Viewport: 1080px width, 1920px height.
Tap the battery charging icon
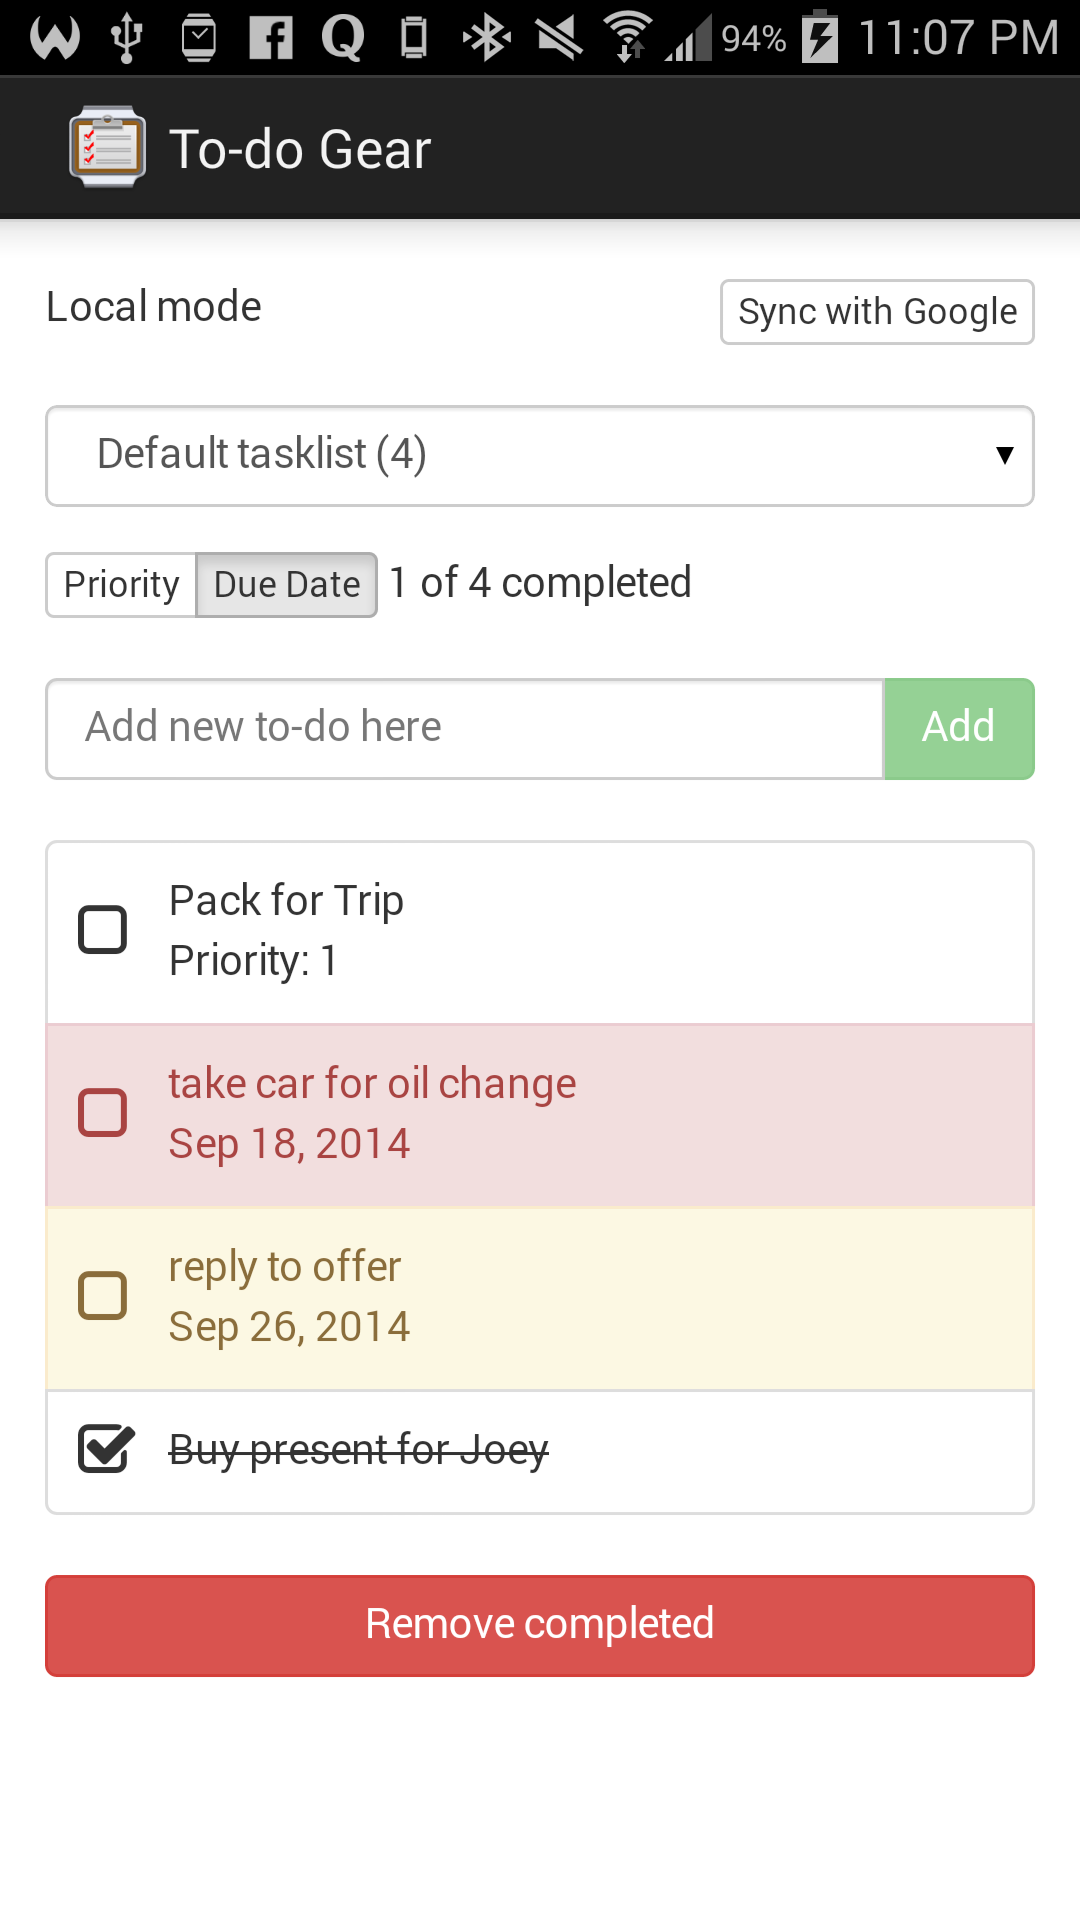821,37
